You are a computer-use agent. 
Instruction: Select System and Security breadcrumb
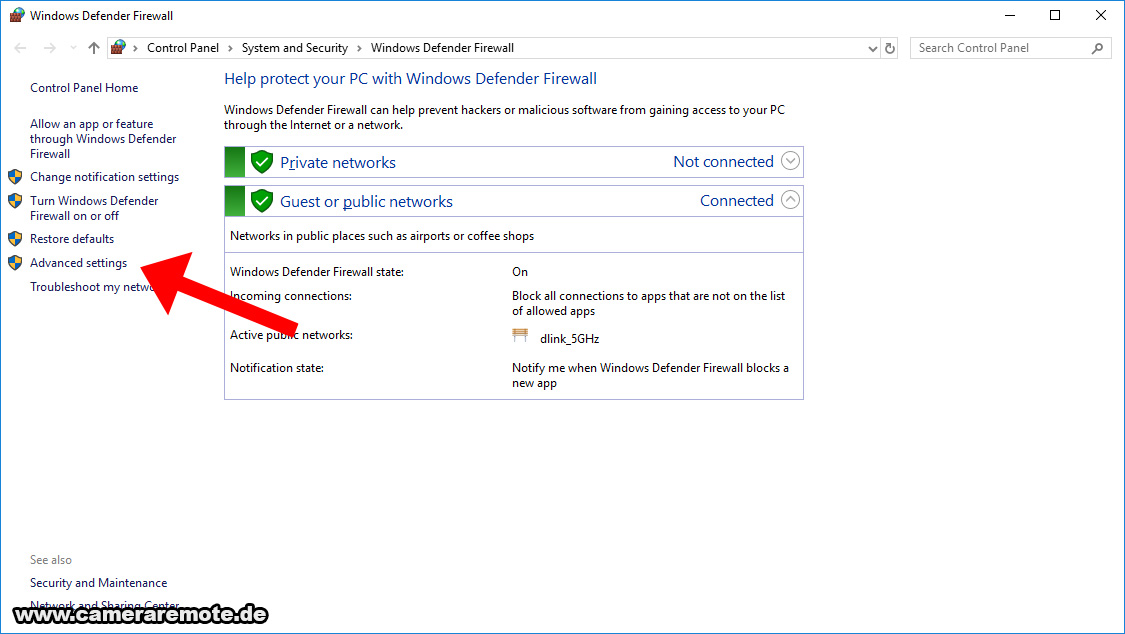294,48
